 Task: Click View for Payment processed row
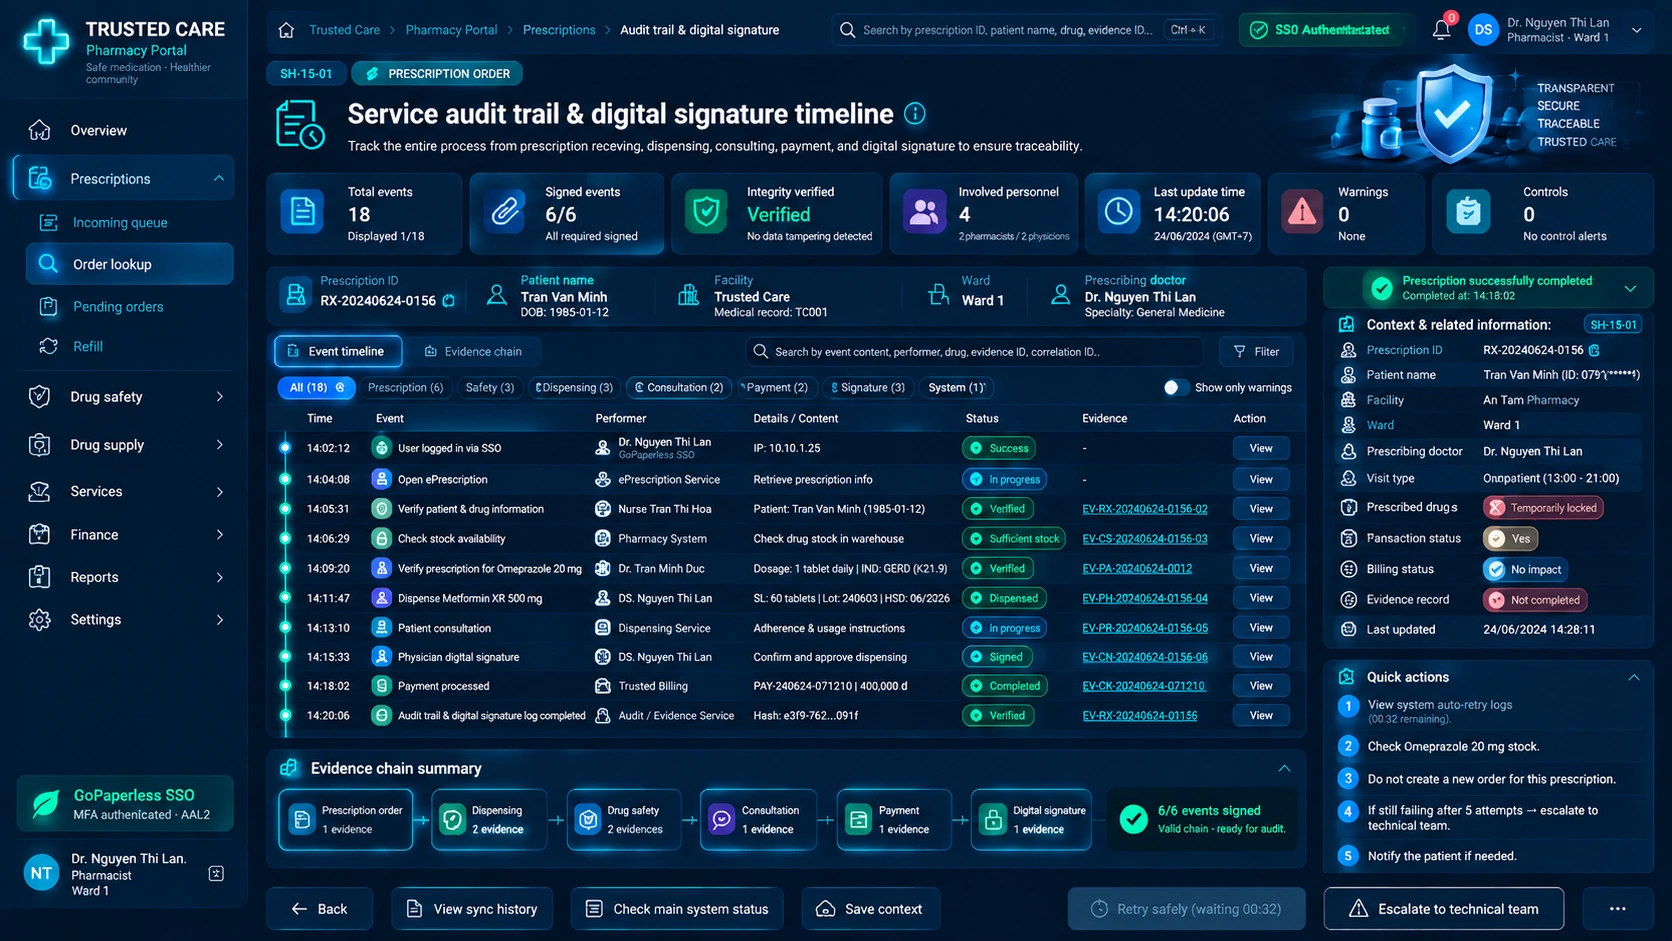pyautogui.click(x=1261, y=686)
